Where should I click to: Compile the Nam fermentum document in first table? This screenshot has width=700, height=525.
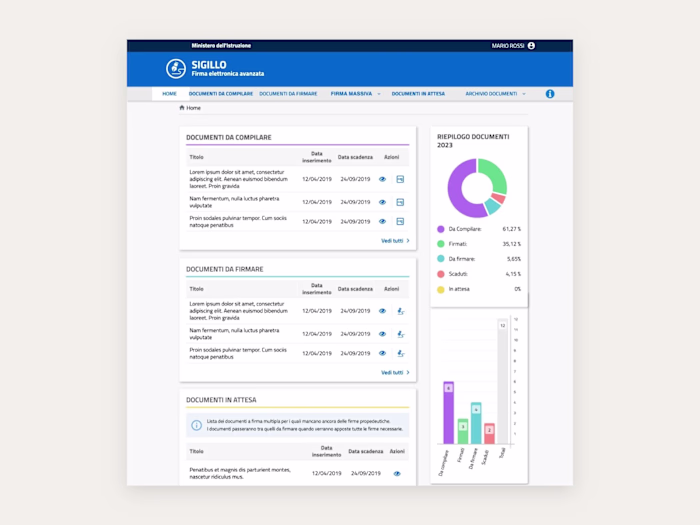(x=400, y=202)
